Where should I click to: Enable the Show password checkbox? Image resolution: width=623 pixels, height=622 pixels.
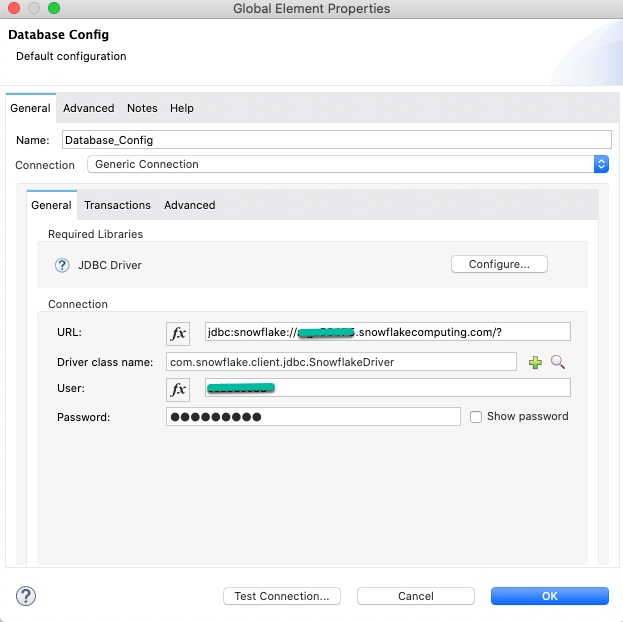coord(476,417)
